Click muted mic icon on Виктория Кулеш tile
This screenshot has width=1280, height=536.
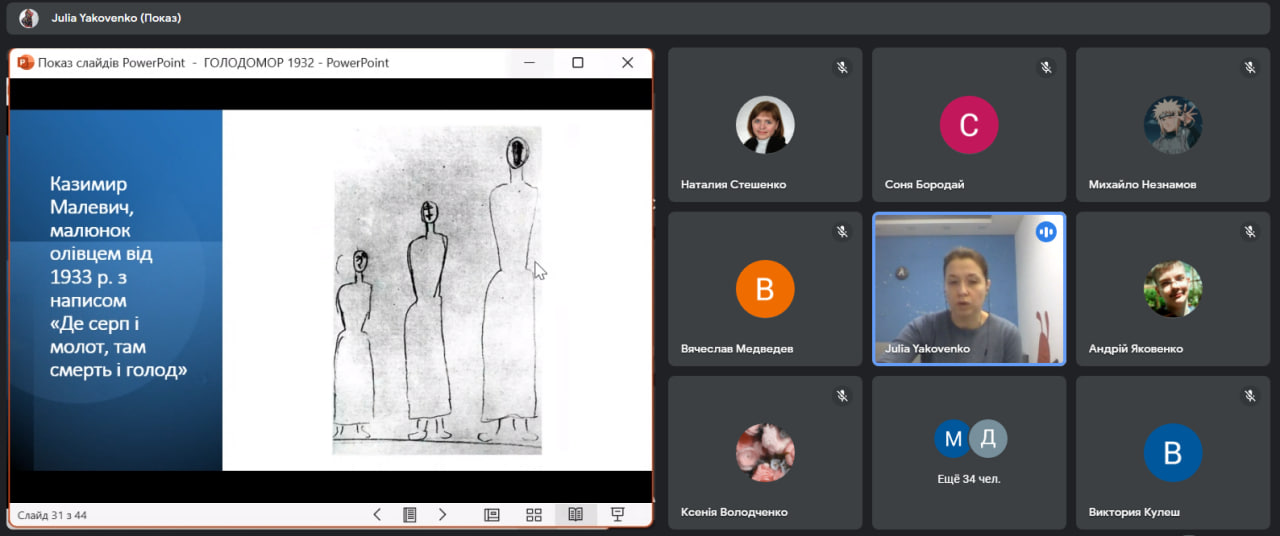[x=1250, y=395]
